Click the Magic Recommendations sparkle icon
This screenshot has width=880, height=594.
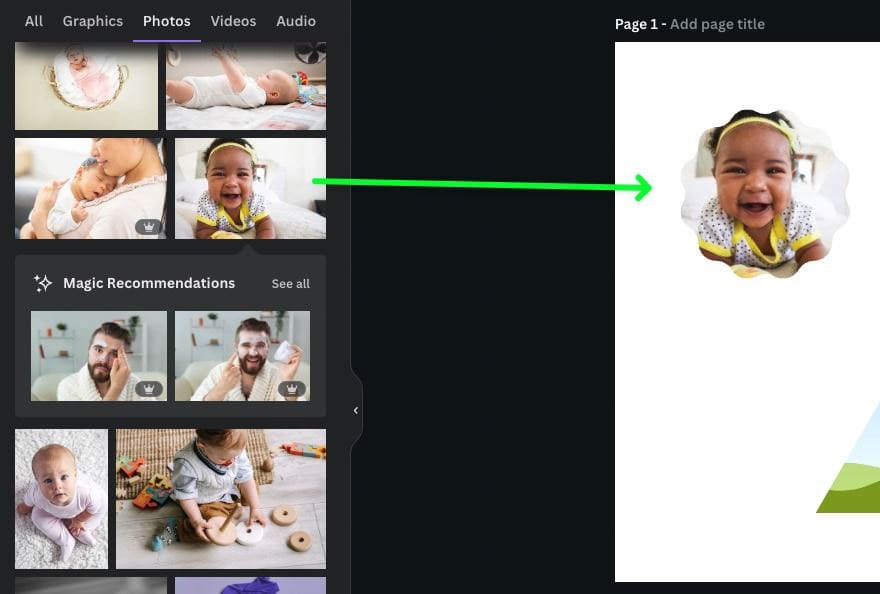tap(43, 283)
